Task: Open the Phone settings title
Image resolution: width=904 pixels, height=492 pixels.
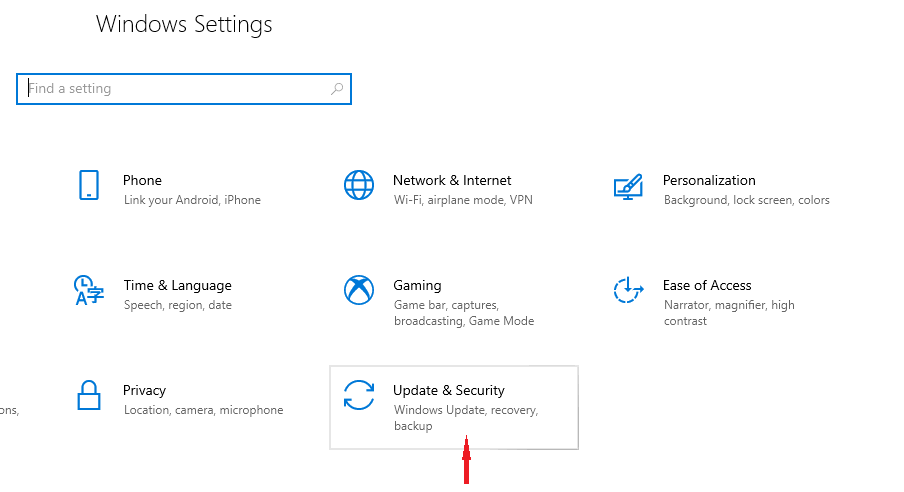Action: [x=142, y=180]
